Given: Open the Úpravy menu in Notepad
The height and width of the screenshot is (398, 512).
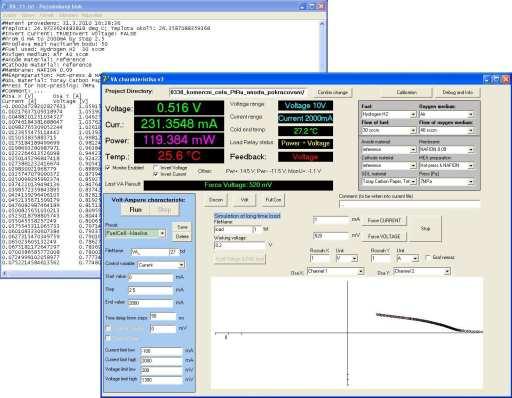Looking at the screenshot, I should tap(28, 15).
